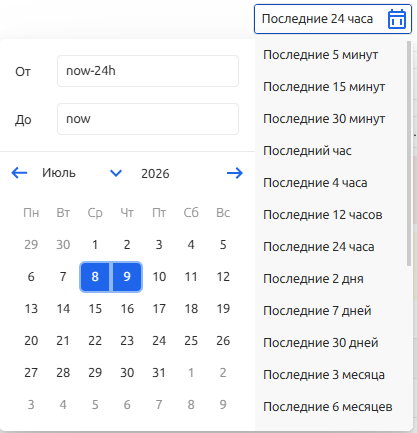Choose Последние 6 месяцев
This screenshot has width=417, height=433.
328,407
